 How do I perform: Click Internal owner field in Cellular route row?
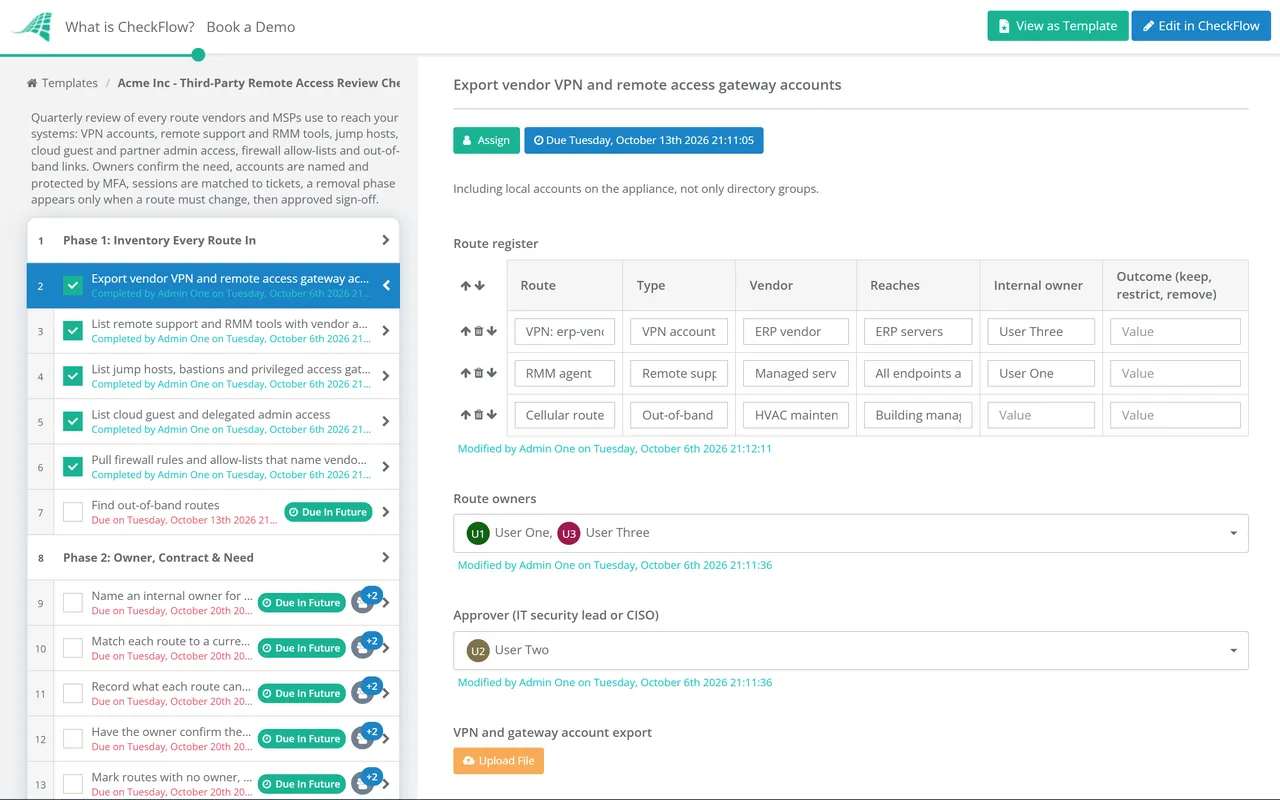coord(1040,415)
